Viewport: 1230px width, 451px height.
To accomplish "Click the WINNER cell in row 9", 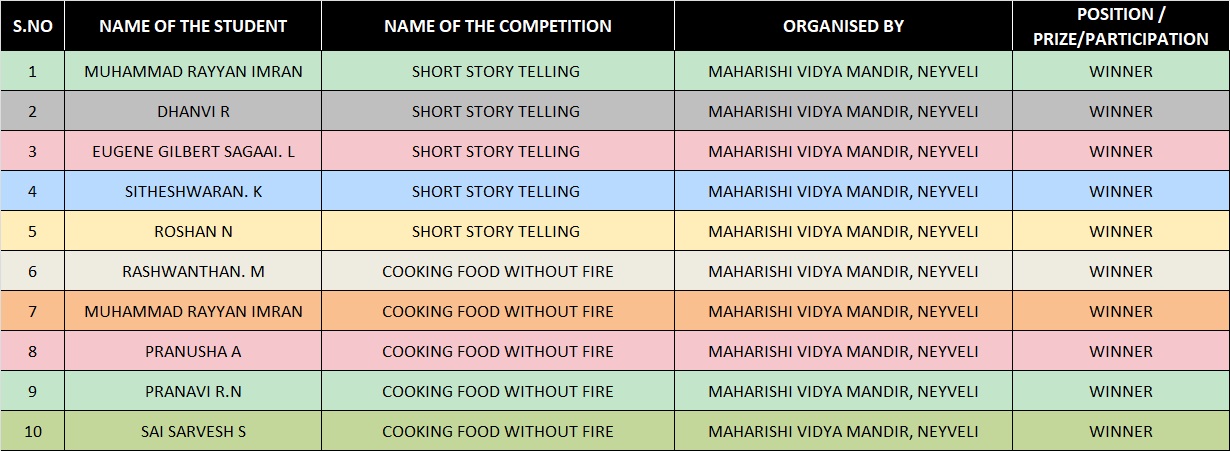I will (1120, 392).
